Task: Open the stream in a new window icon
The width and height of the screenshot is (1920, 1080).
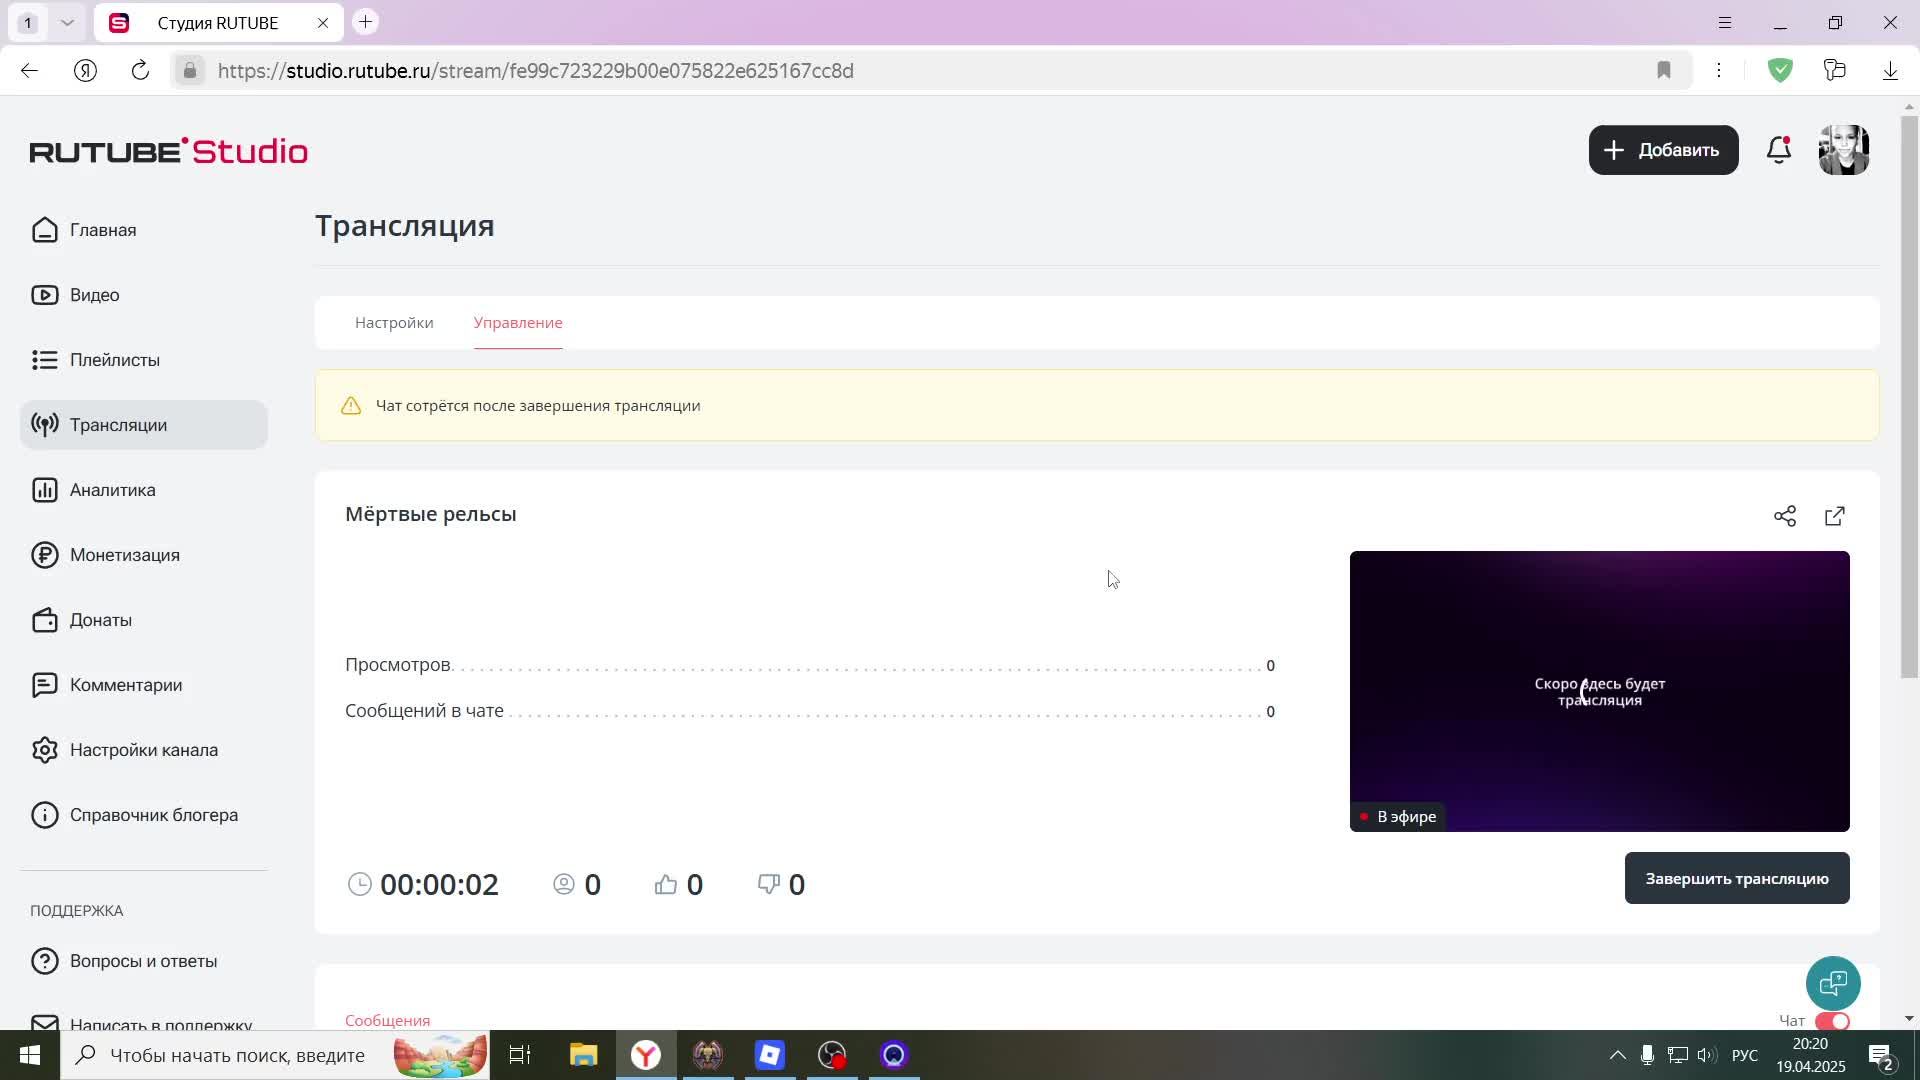Action: [1834, 516]
